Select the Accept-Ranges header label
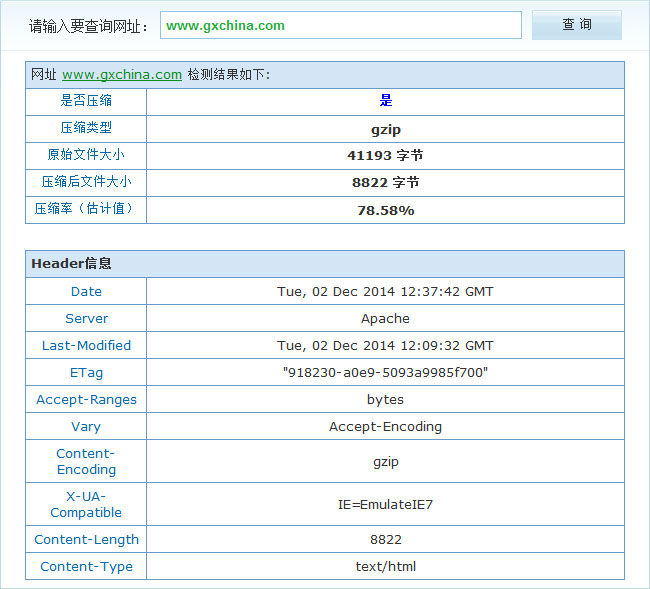This screenshot has height=589, width=650. [x=86, y=400]
